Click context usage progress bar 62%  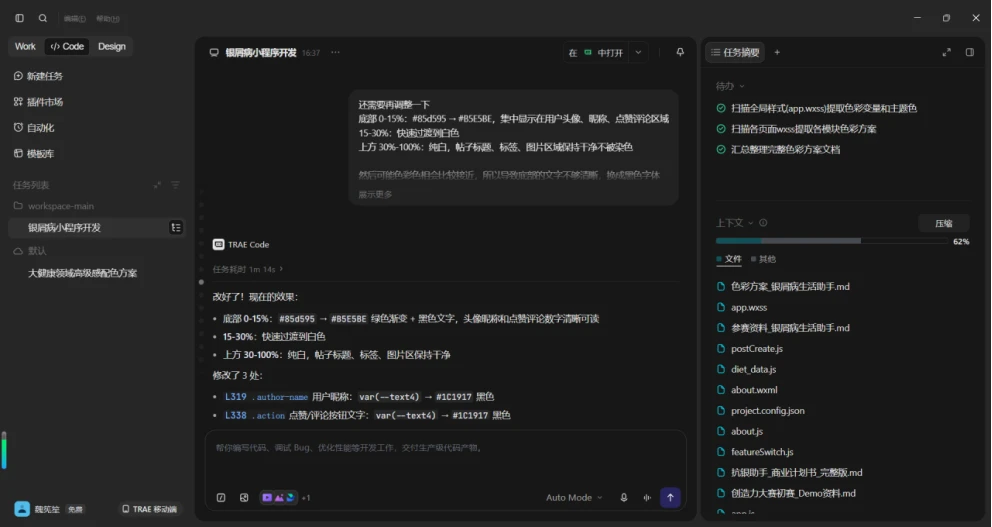(832, 241)
